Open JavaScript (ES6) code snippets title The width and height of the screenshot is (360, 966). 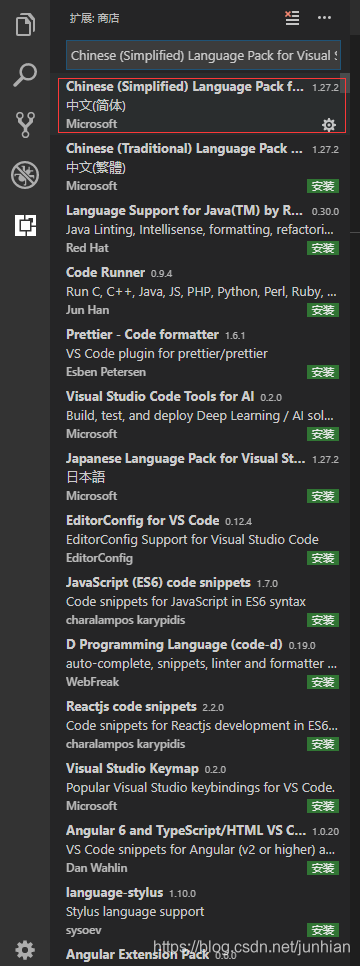(158, 582)
